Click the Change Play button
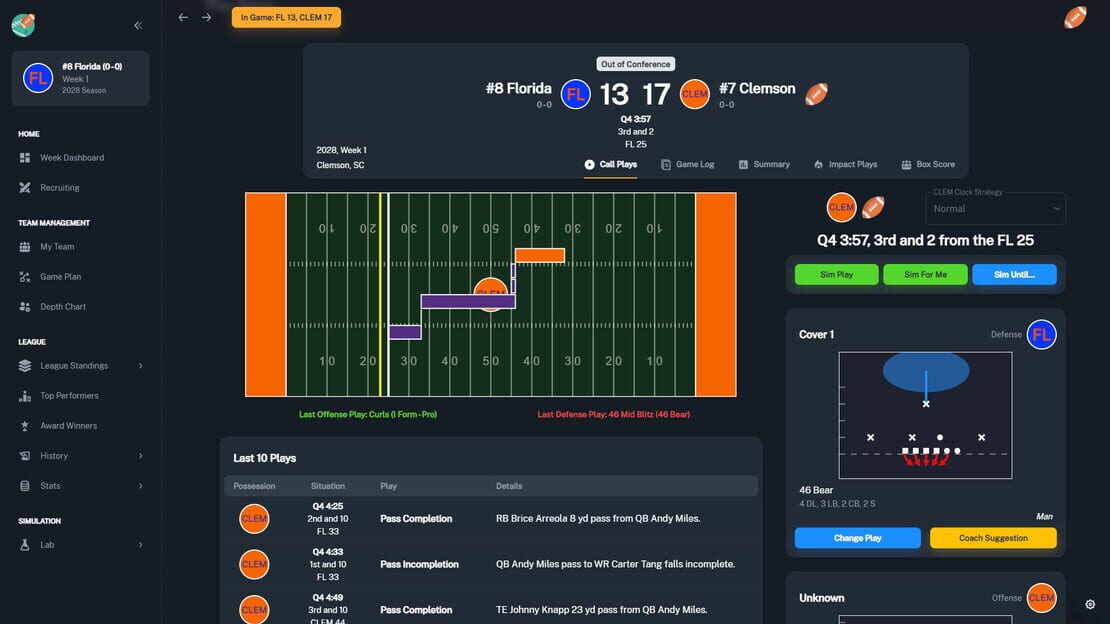Screen dimensions: 1110x624 click(x=857, y=538)
